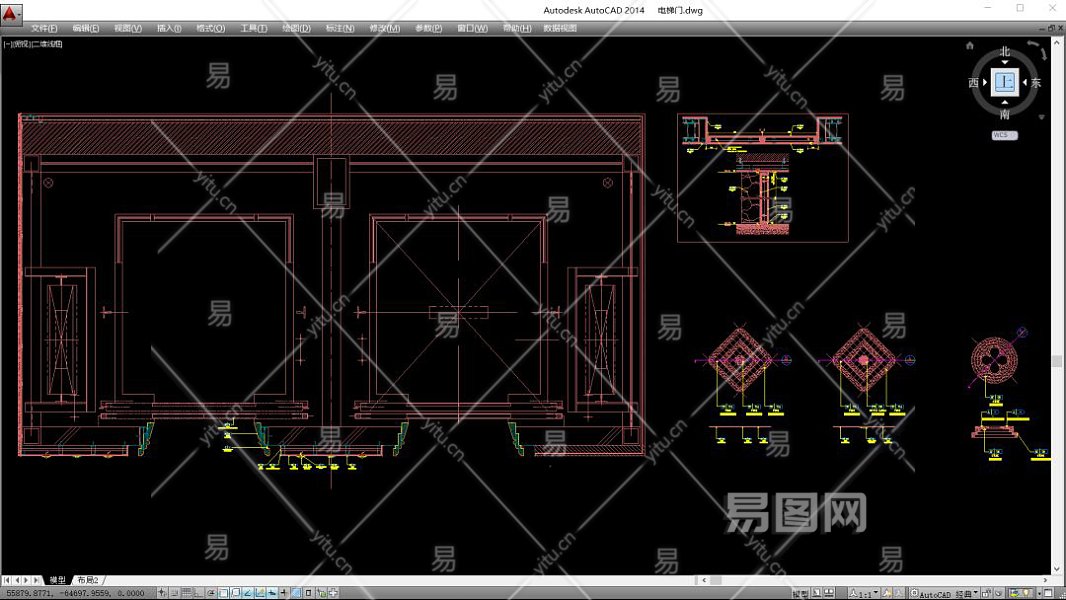The width and height of the screenshot is (1066, 600).
Task: Click the coordinates readout in the status bar
Action: pos(75,593)
